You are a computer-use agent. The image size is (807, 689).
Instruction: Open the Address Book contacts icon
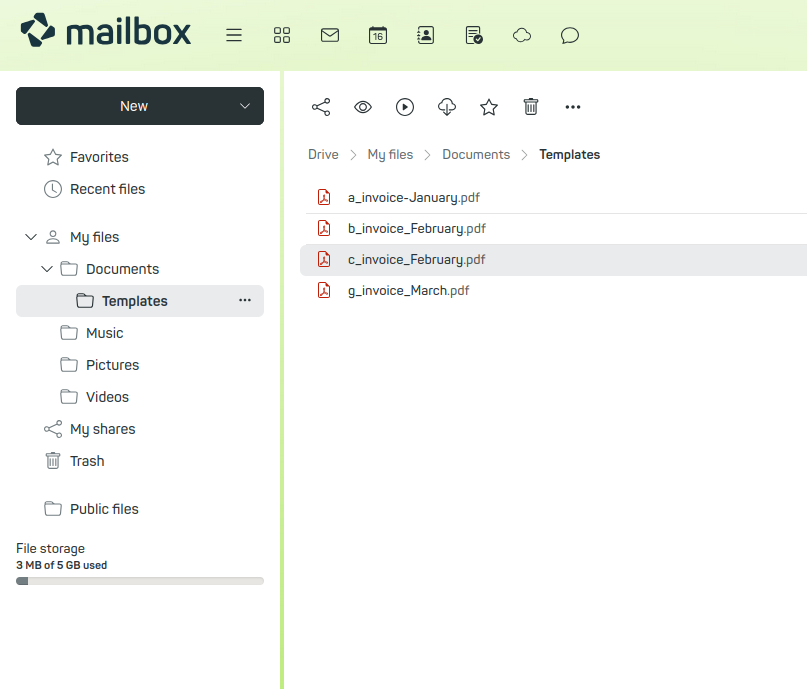click(426, 35)
